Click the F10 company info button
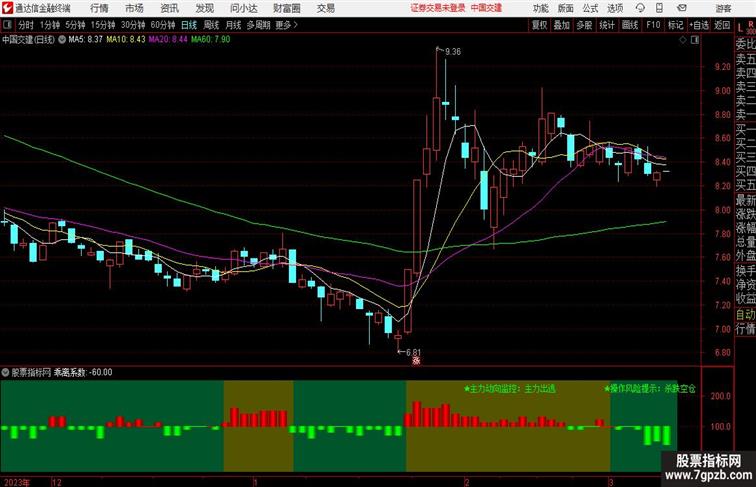756x487 pixels. (653, 25)
